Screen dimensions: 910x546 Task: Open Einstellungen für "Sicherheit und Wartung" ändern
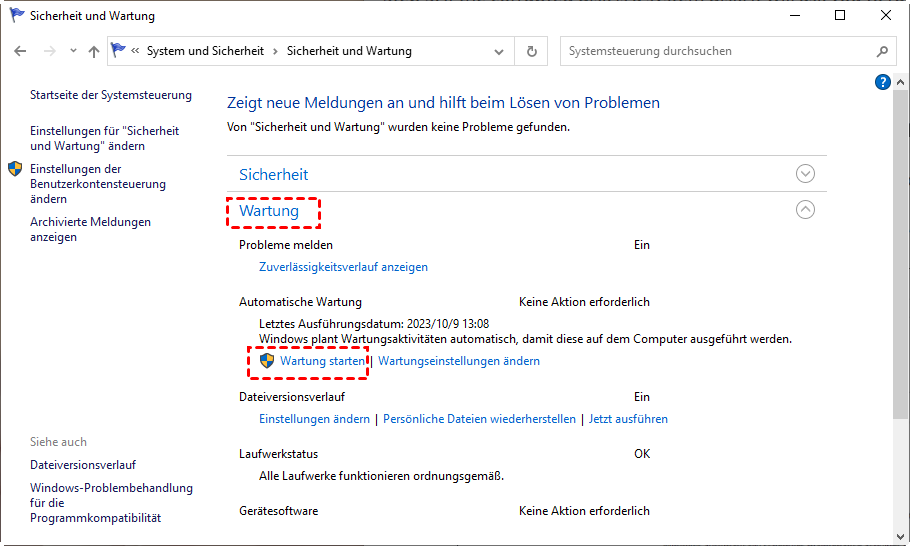[104, 138]
